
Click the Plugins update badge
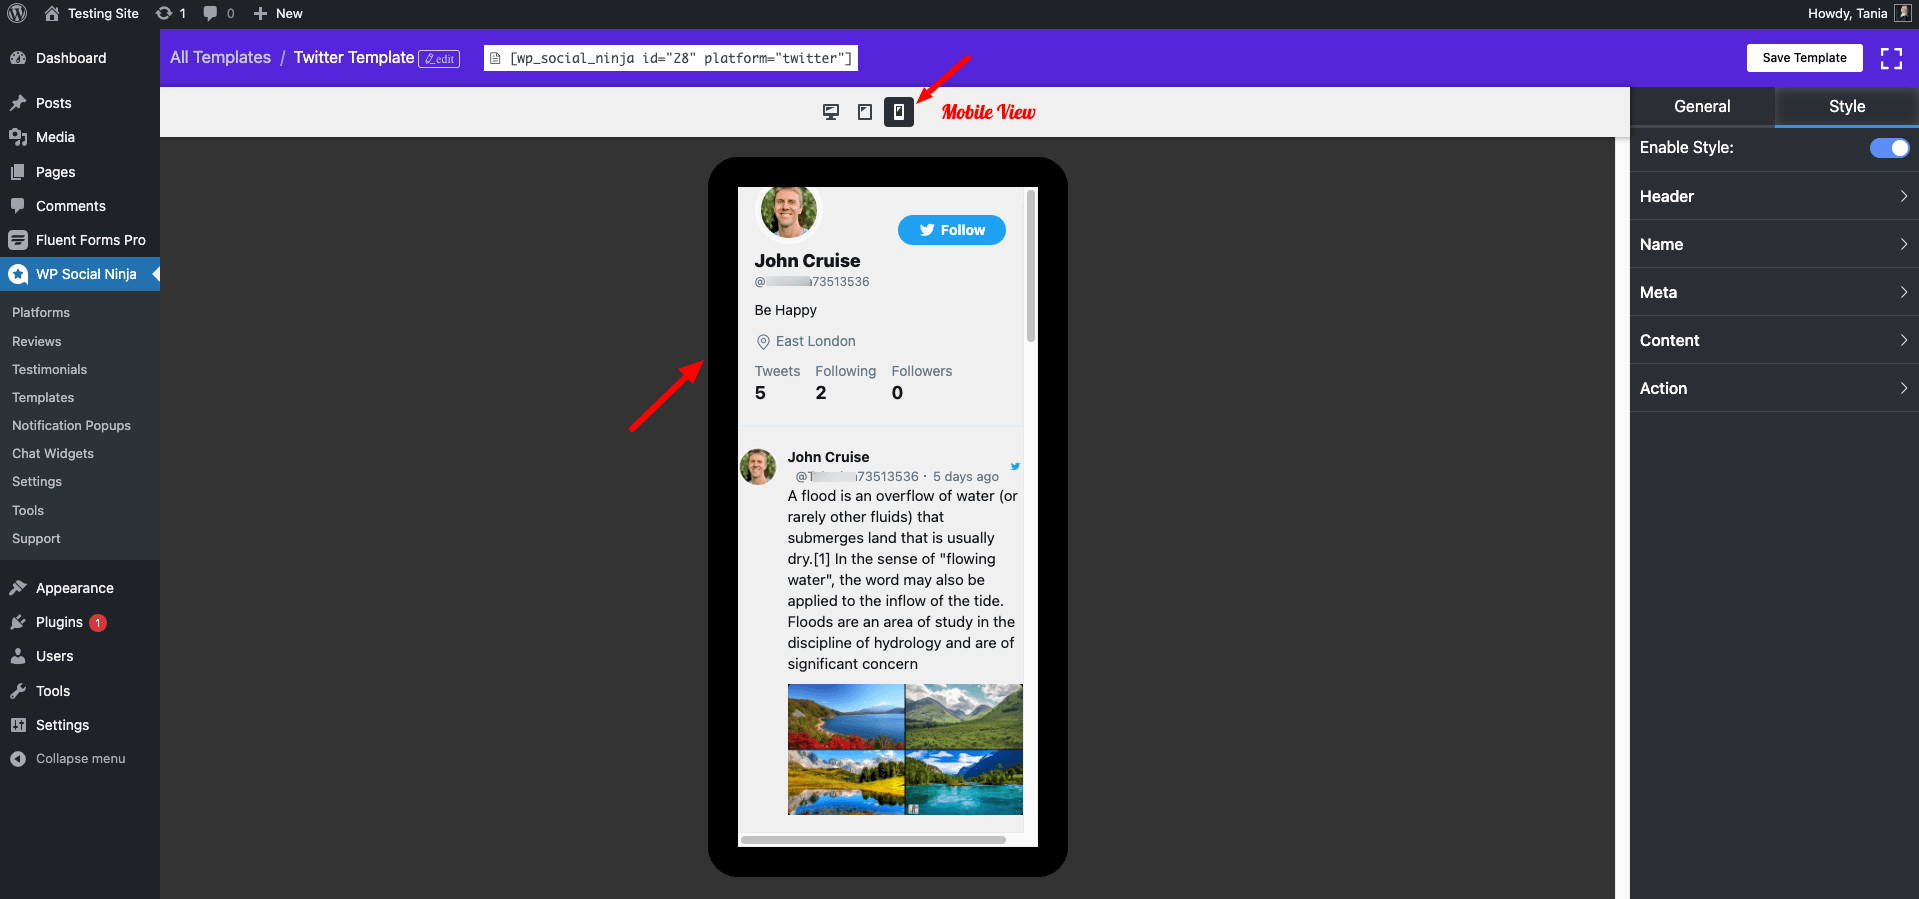98,623
